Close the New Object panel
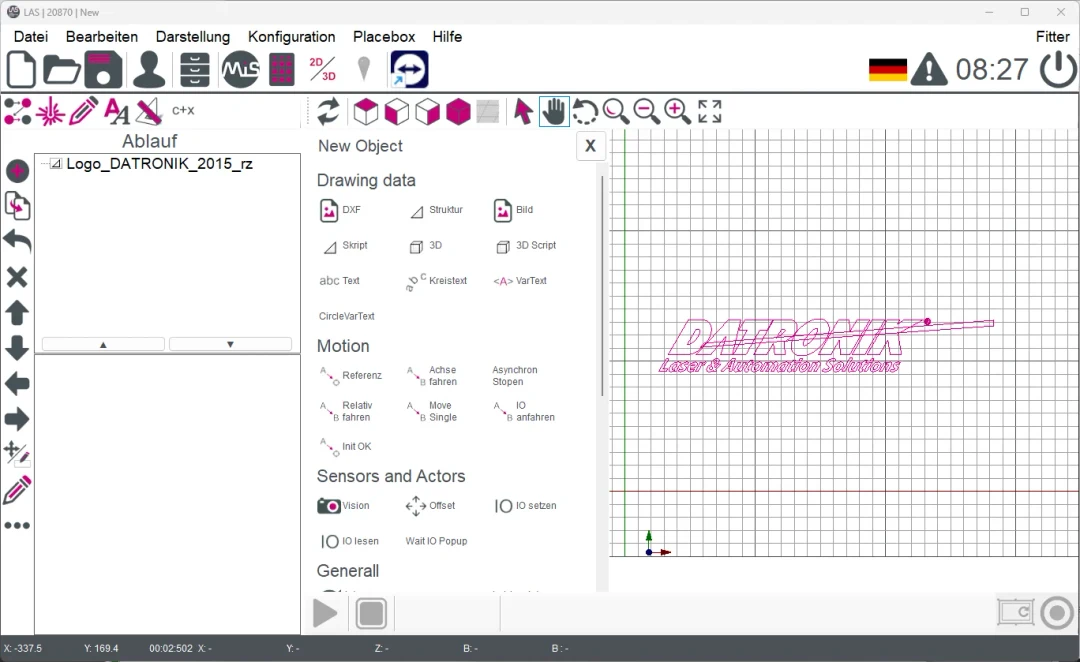 point(590,146)
